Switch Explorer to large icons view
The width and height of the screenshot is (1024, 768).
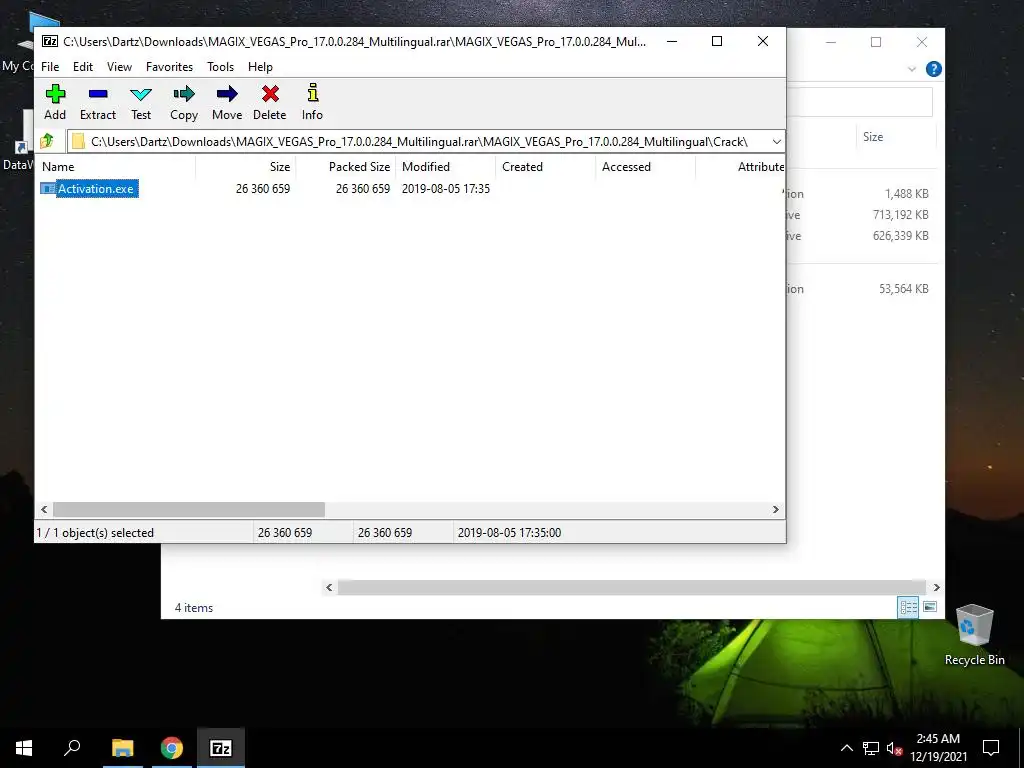[x=930, y=607]
